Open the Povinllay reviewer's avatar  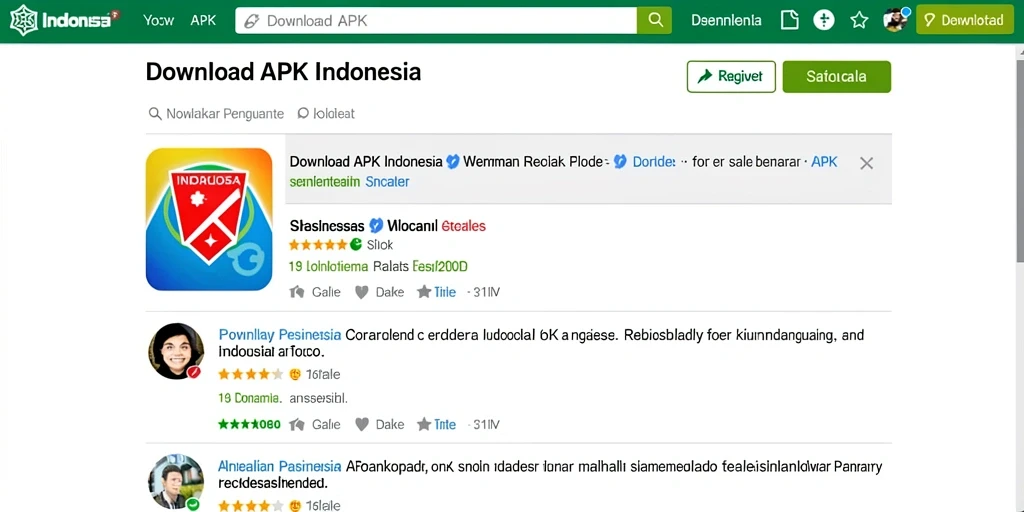(176, 351)
